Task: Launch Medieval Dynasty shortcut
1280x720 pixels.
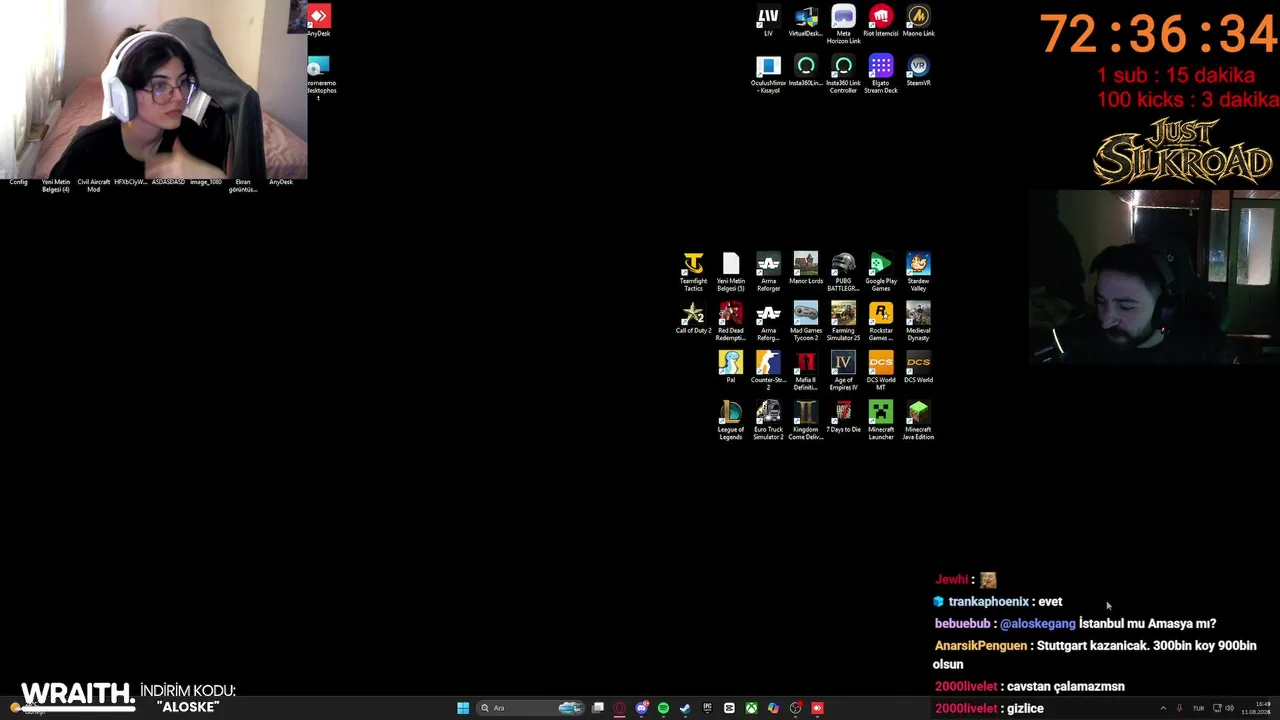Action: pyautogui.click(x=918, y=322)
